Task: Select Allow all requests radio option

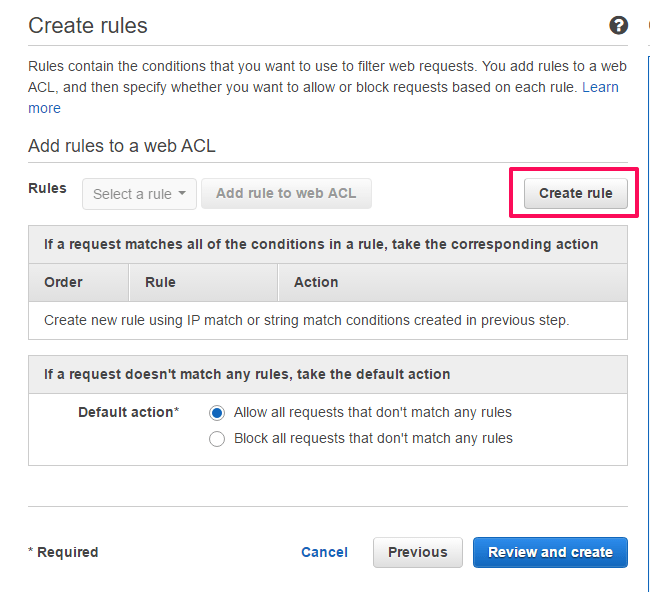Action: pos(217,412)
